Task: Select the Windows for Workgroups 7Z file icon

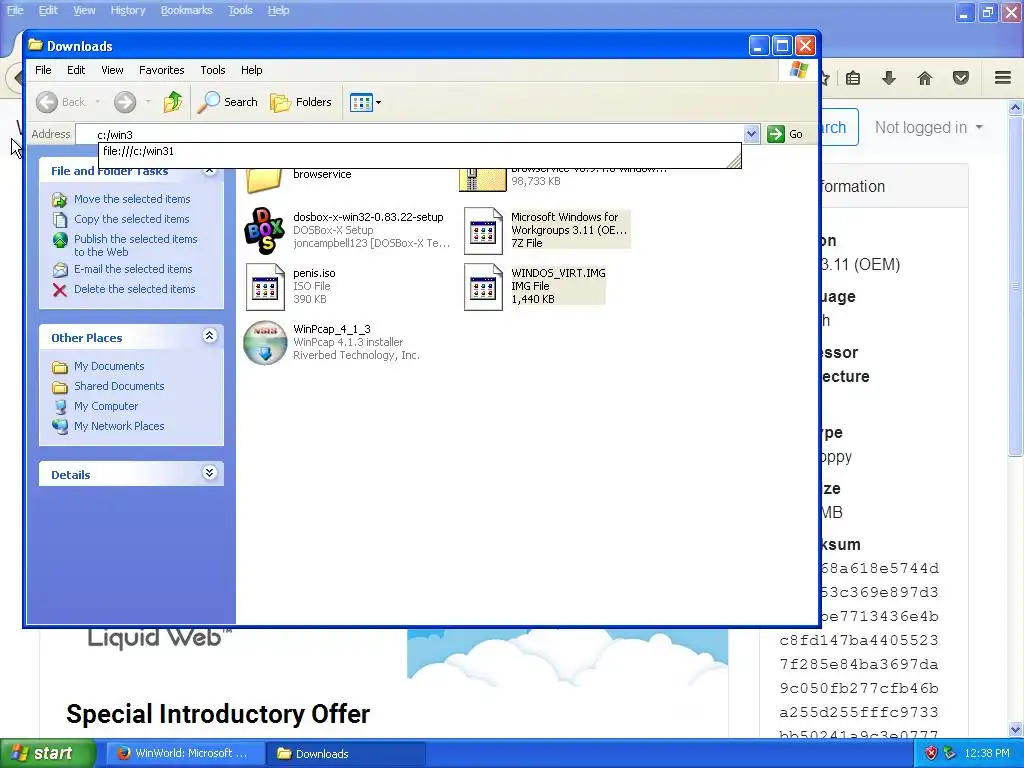Action: [483, 231]
